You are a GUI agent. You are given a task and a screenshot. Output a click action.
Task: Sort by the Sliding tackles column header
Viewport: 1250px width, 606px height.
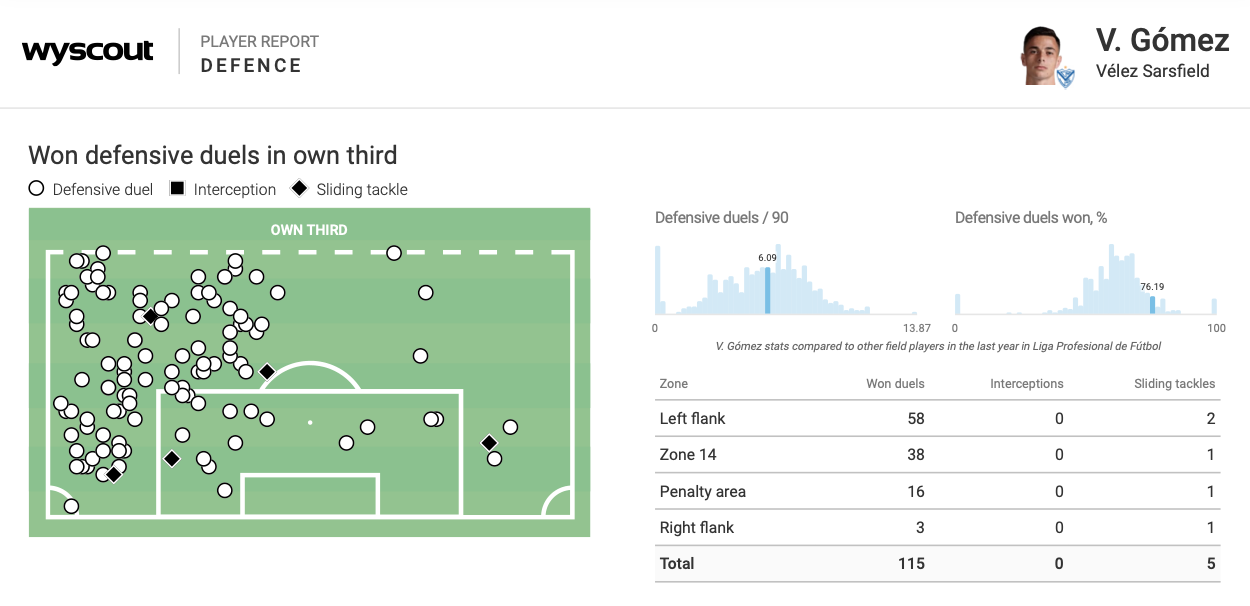1174,383
